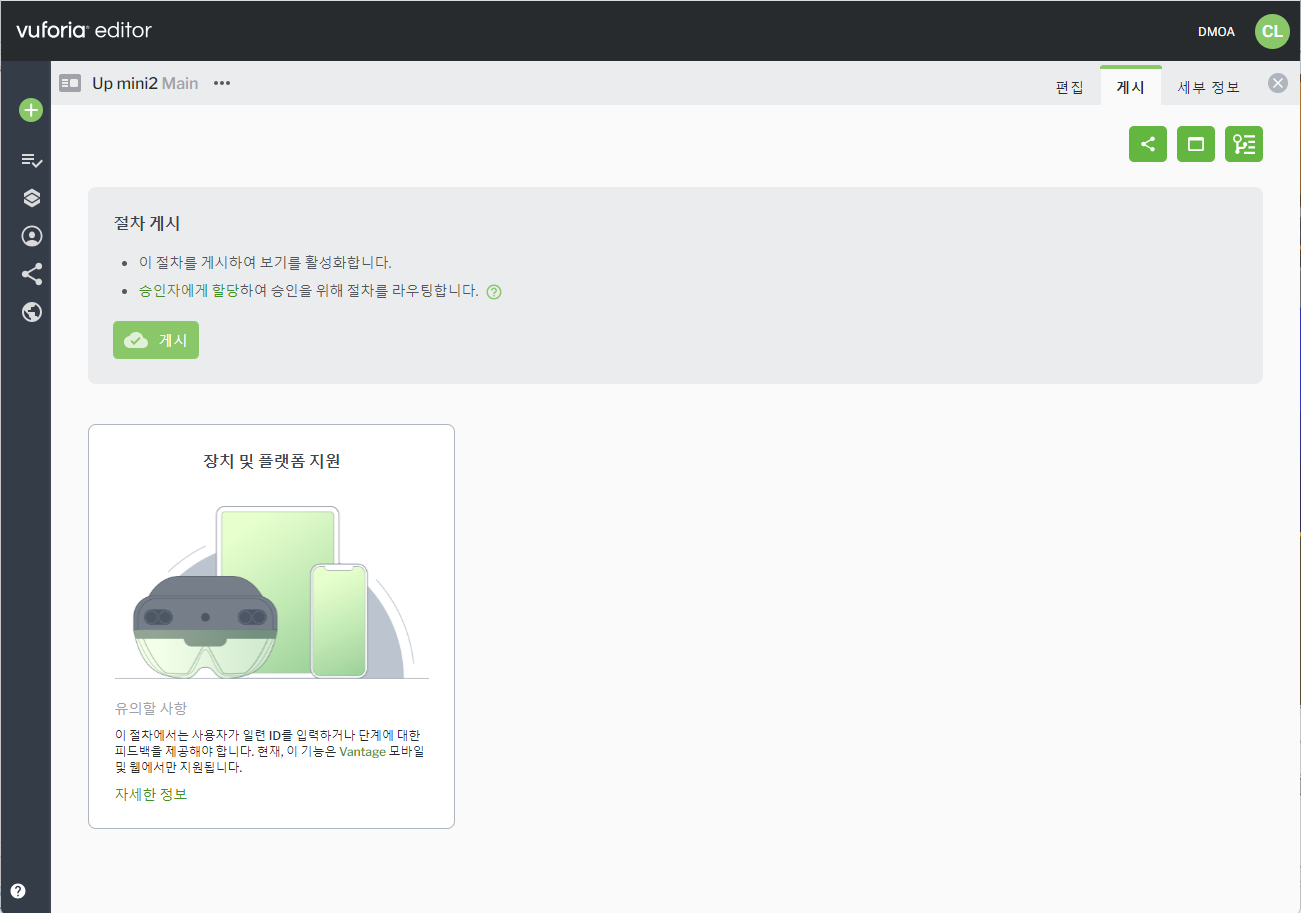Click the green window preview button

tap(1195, 144)
